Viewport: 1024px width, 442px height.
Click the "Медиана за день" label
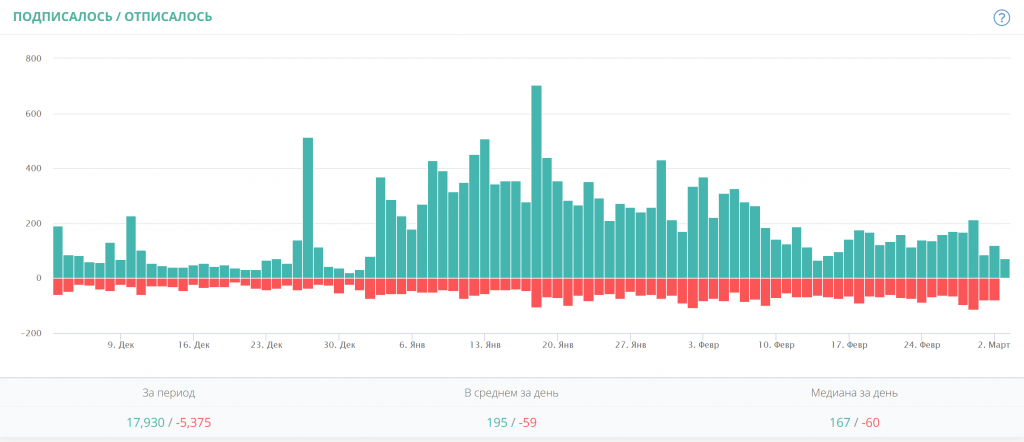click(x=854, y=393)
